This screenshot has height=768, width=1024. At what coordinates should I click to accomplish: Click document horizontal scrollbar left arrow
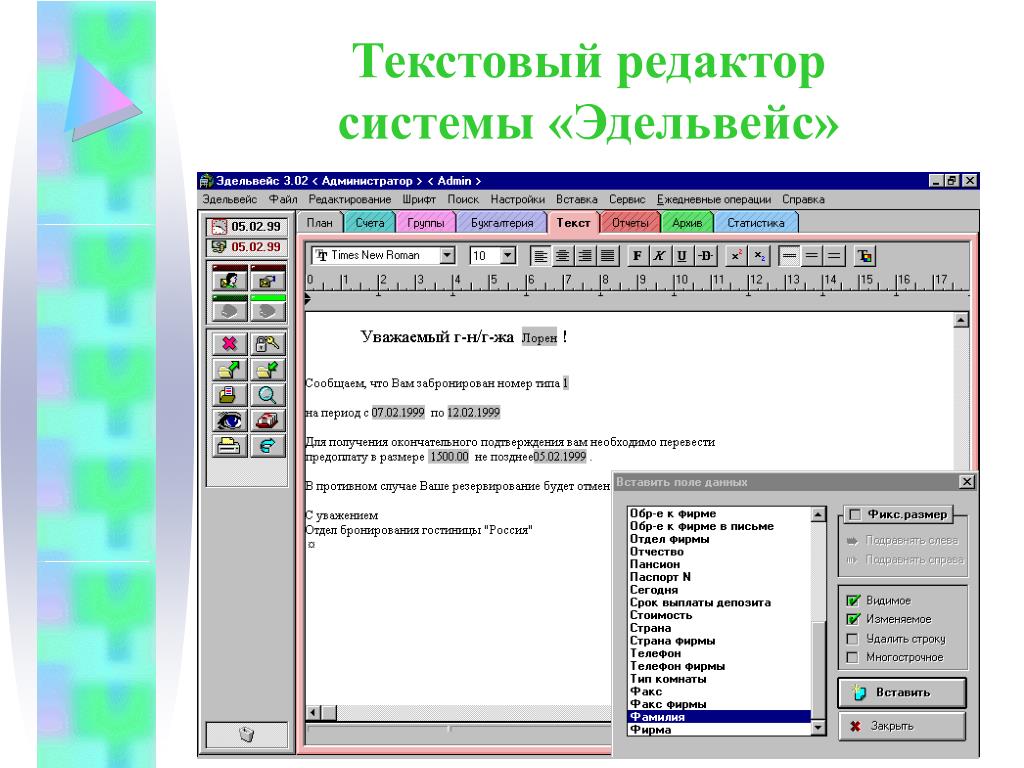313,712
